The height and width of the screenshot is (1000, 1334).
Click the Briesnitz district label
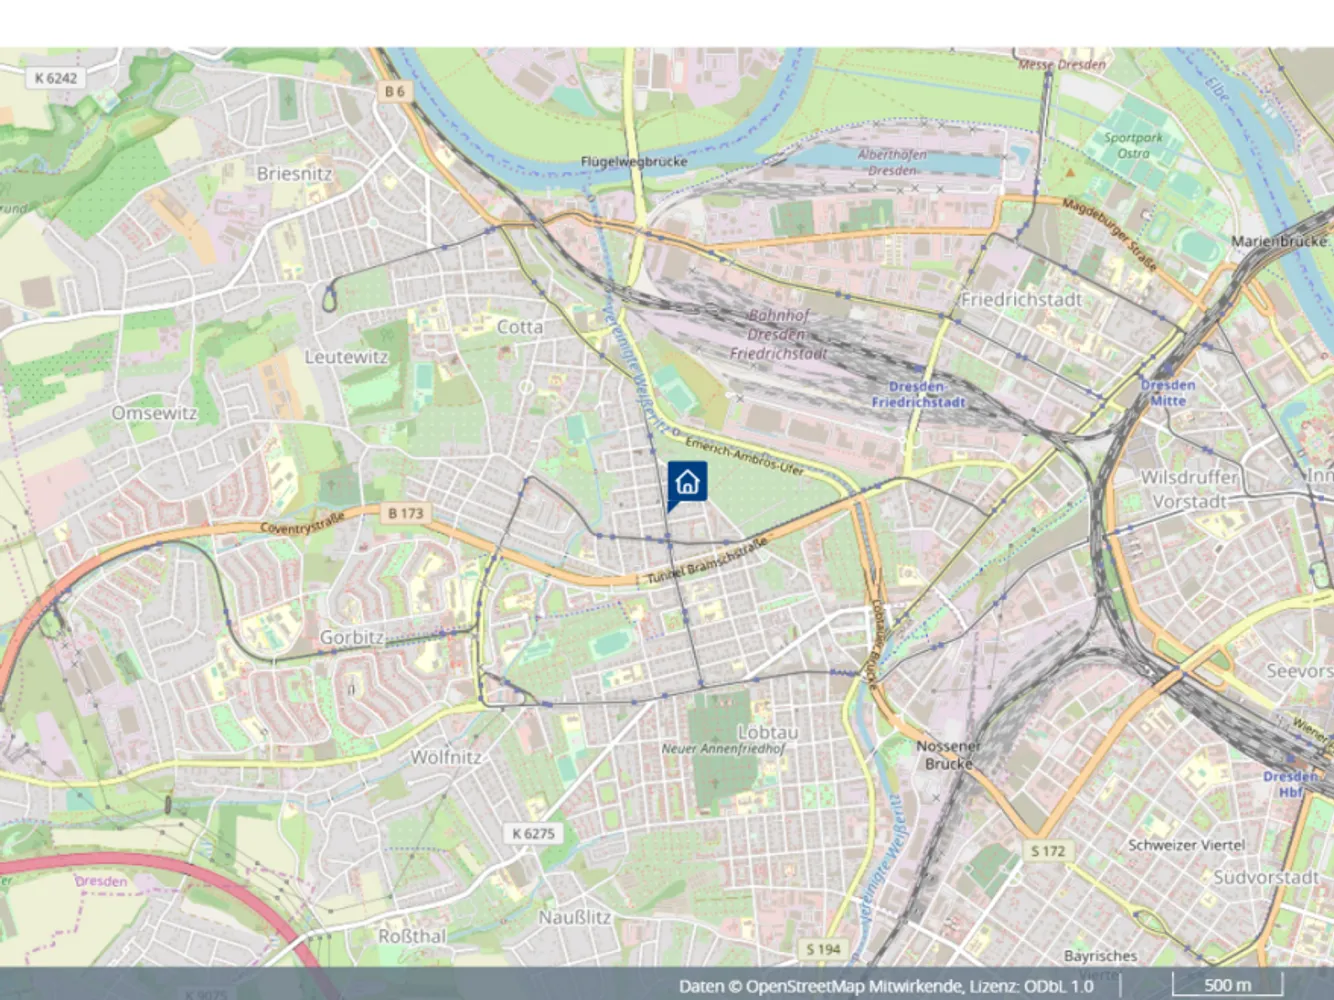(x=294, y=173)
